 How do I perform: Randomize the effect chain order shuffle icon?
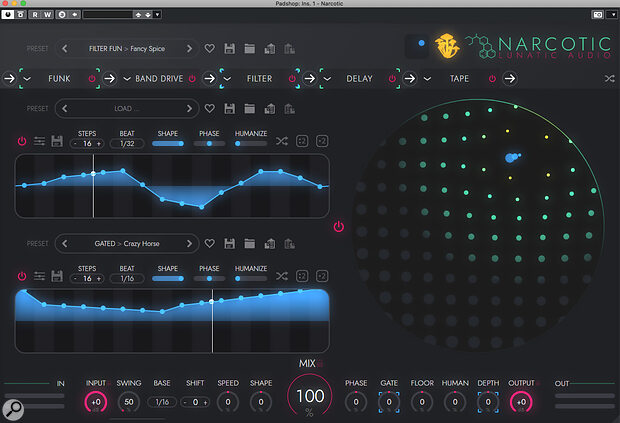point(609,79)
